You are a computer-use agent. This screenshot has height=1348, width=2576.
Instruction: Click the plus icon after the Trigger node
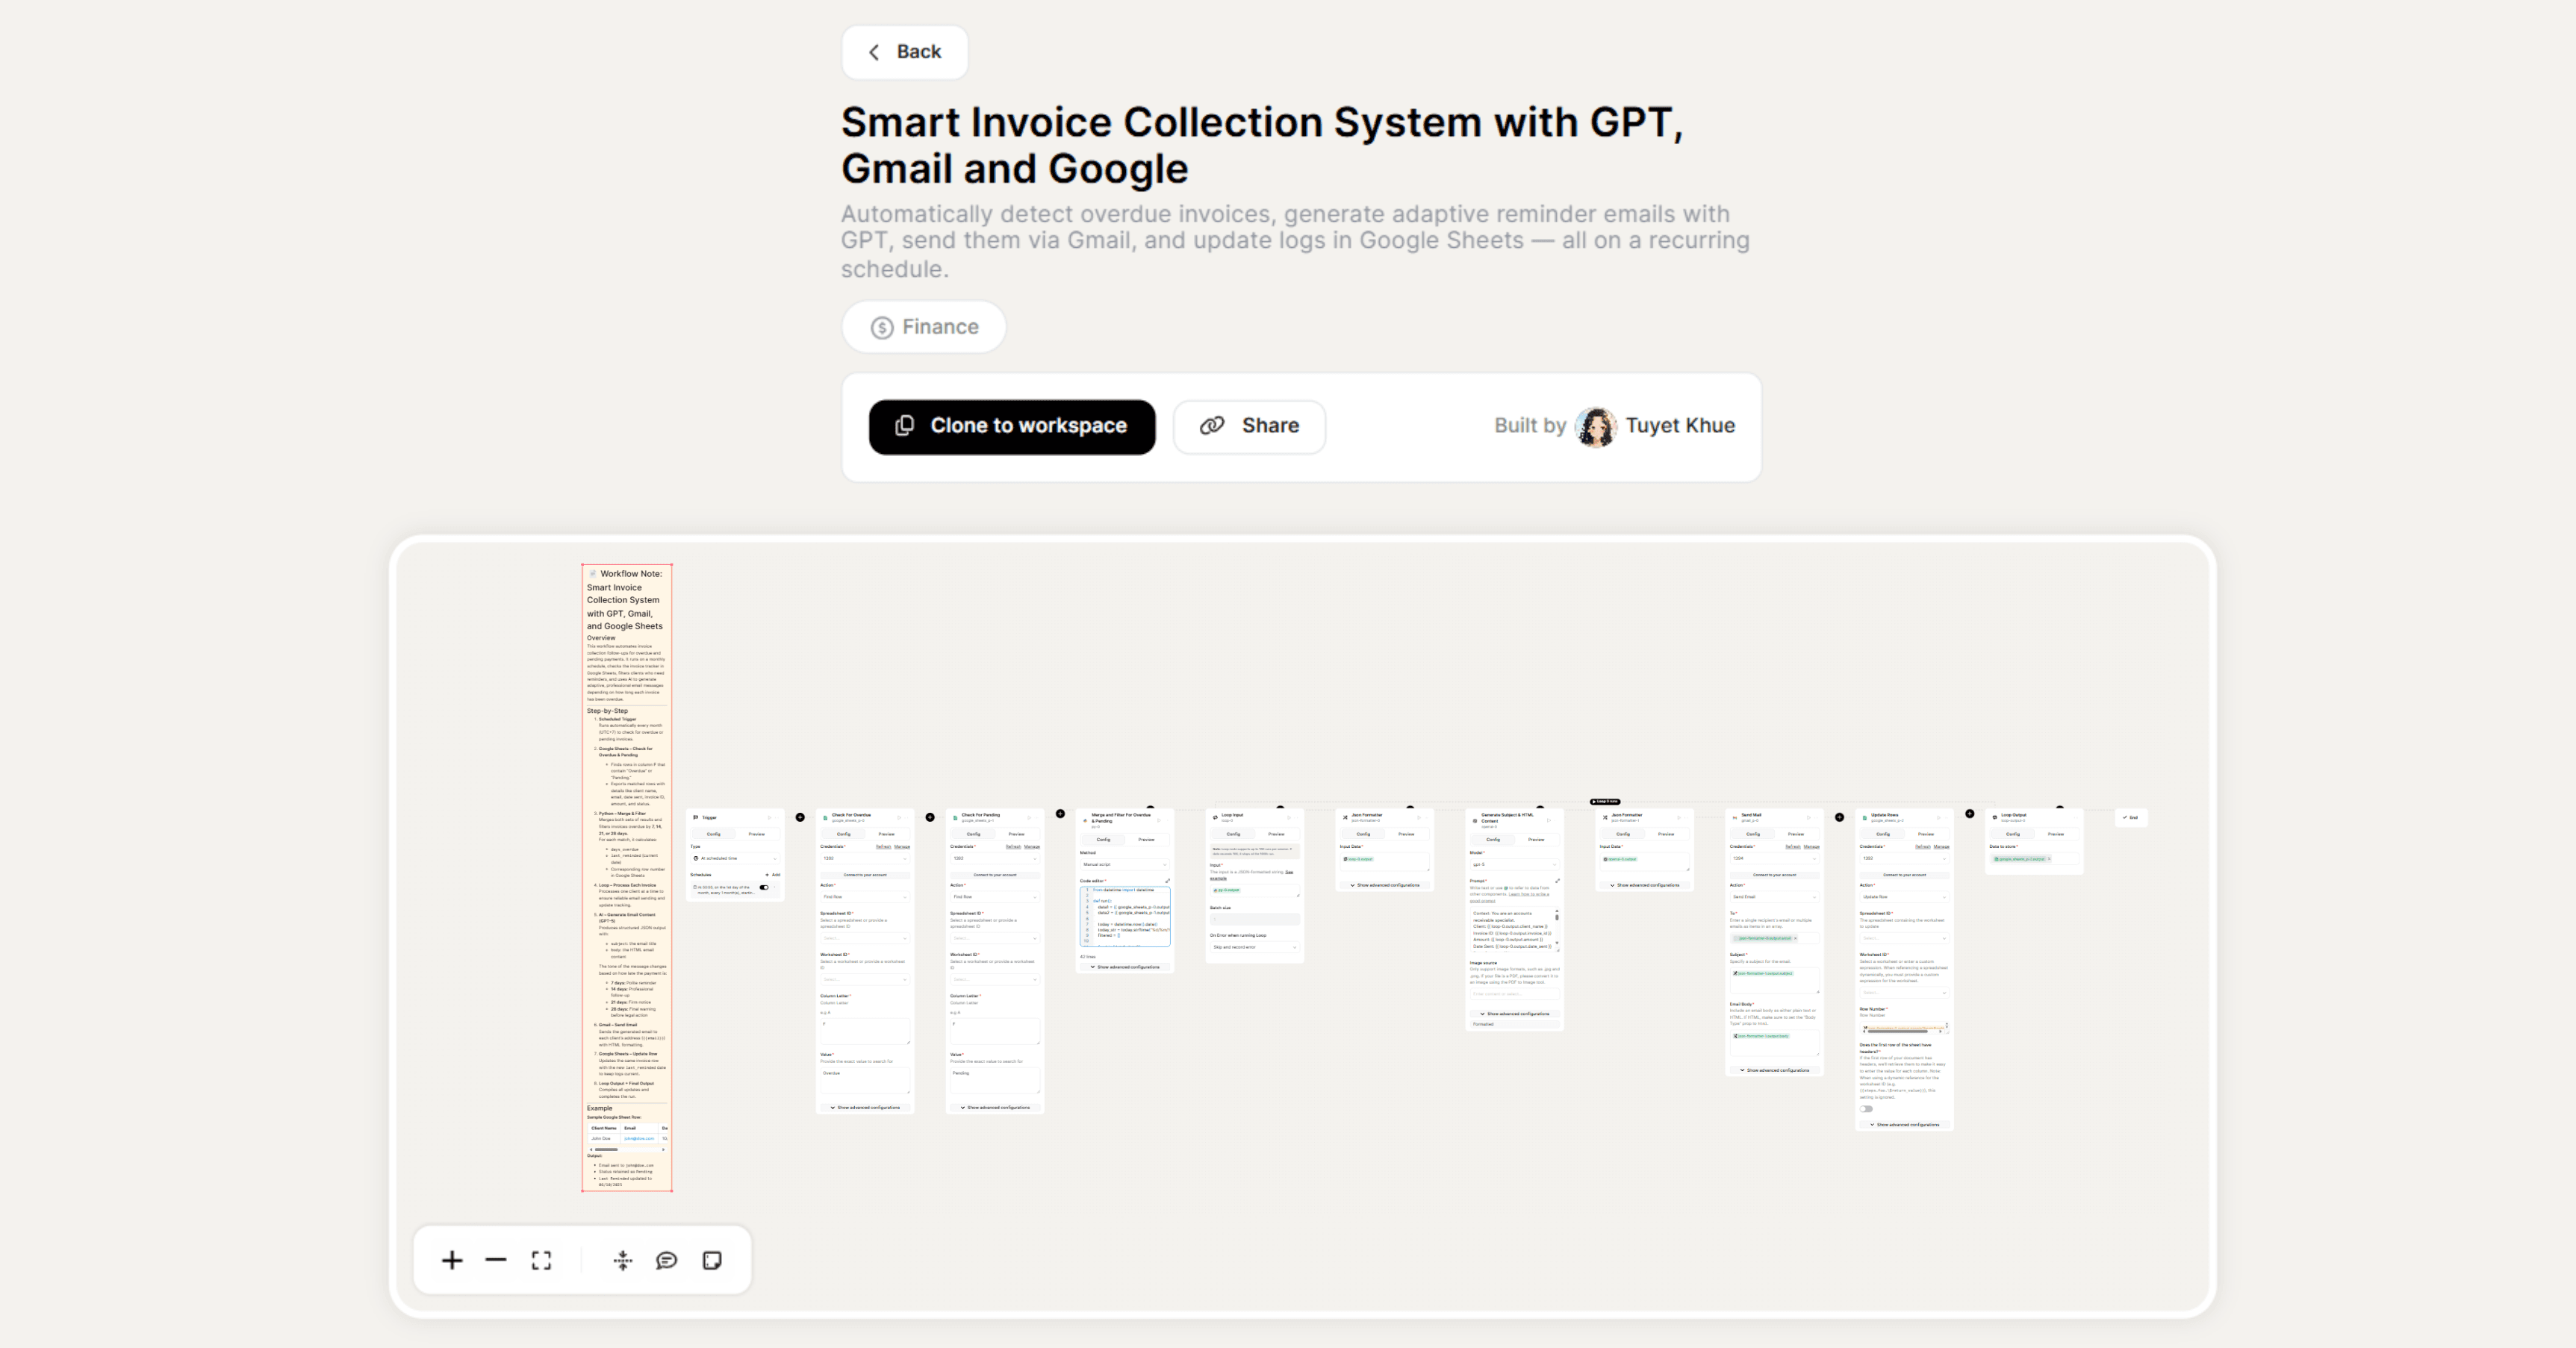pyautogui.click(x=798, y=817)
